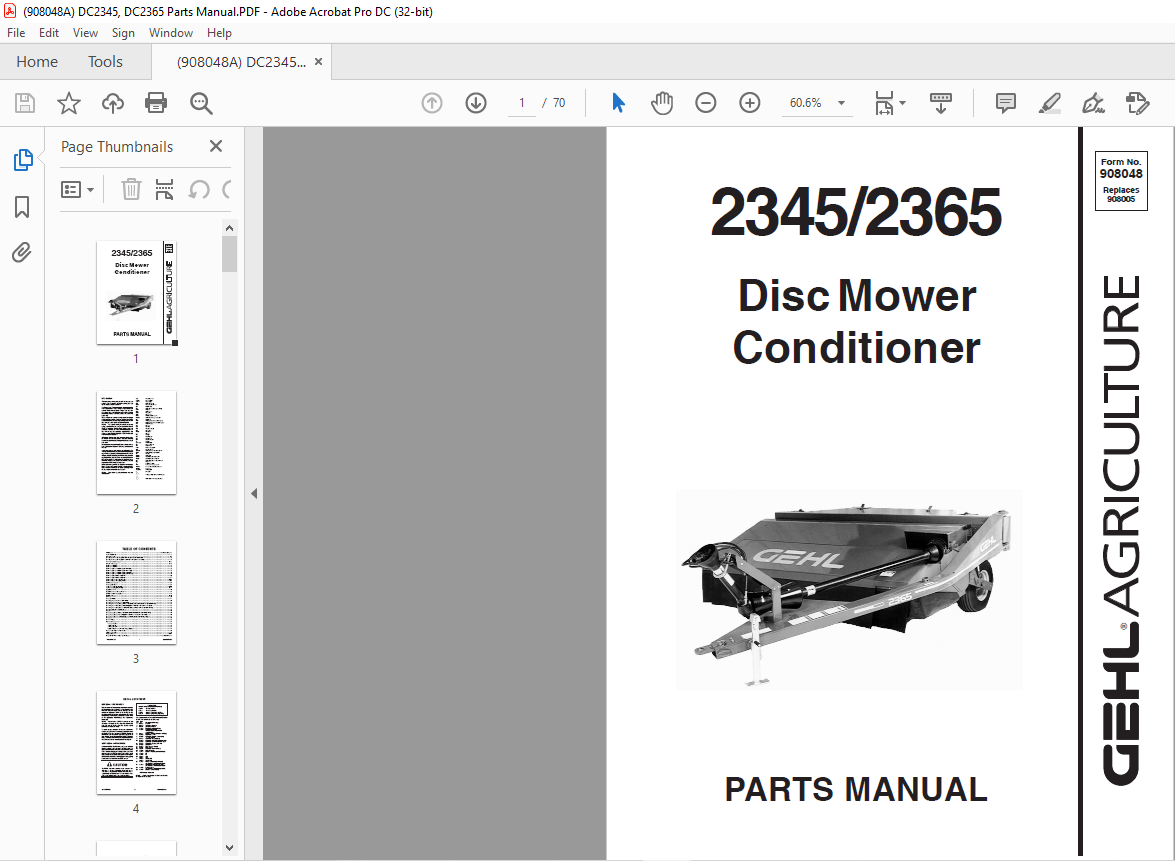The width and height of the screenshot is (1175, 861).
Task: Click the Fit page width icon
Action: pos(884,103)
